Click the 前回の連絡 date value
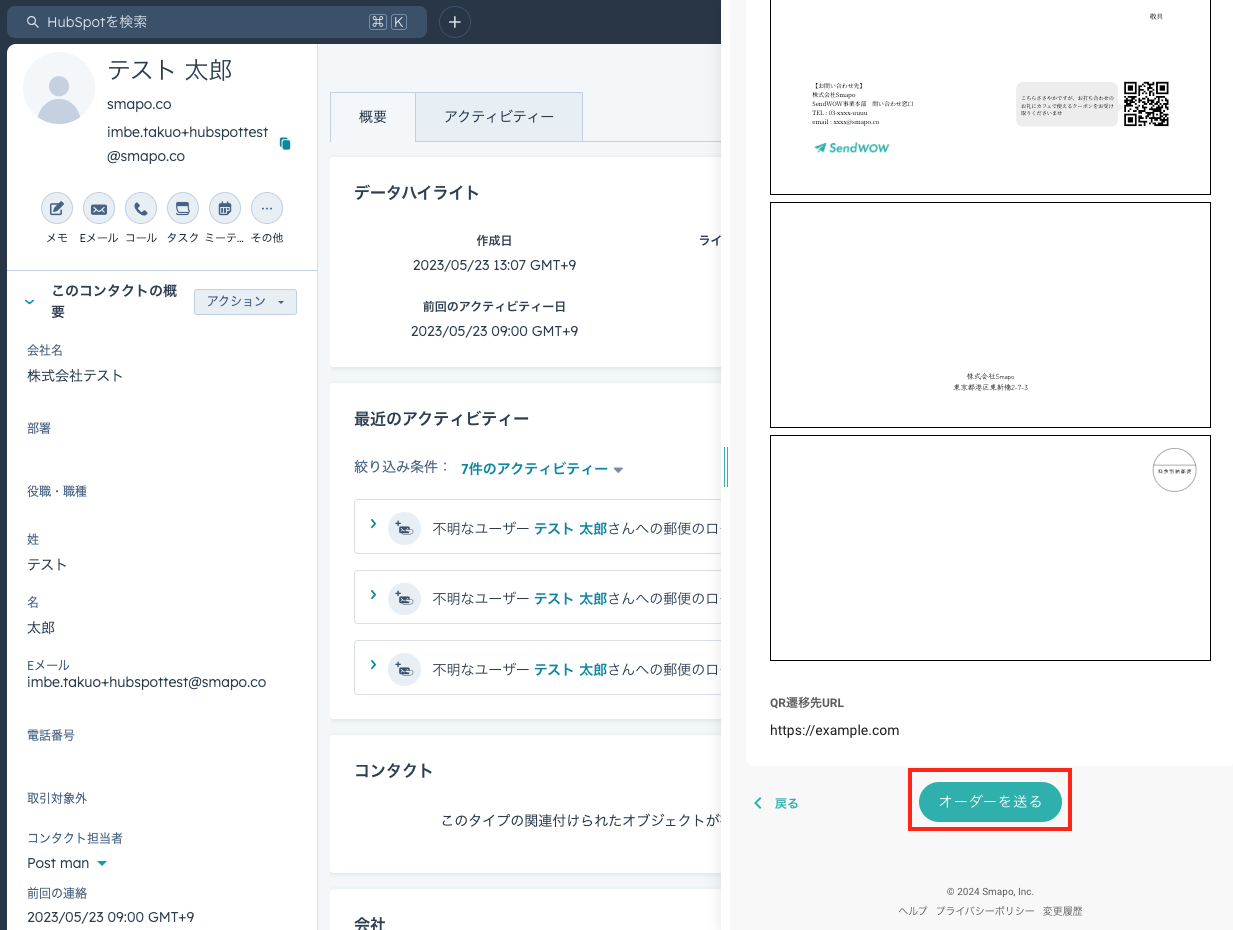 110,917
